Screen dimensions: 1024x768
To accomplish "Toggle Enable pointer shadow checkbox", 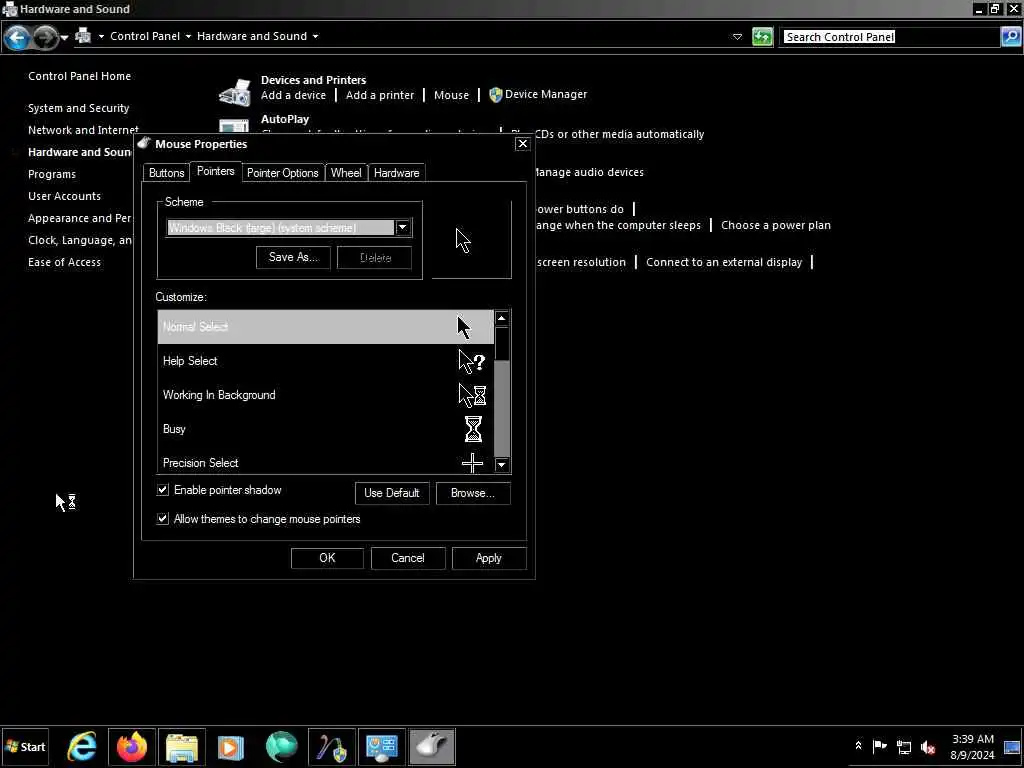I will coord(163,489).
